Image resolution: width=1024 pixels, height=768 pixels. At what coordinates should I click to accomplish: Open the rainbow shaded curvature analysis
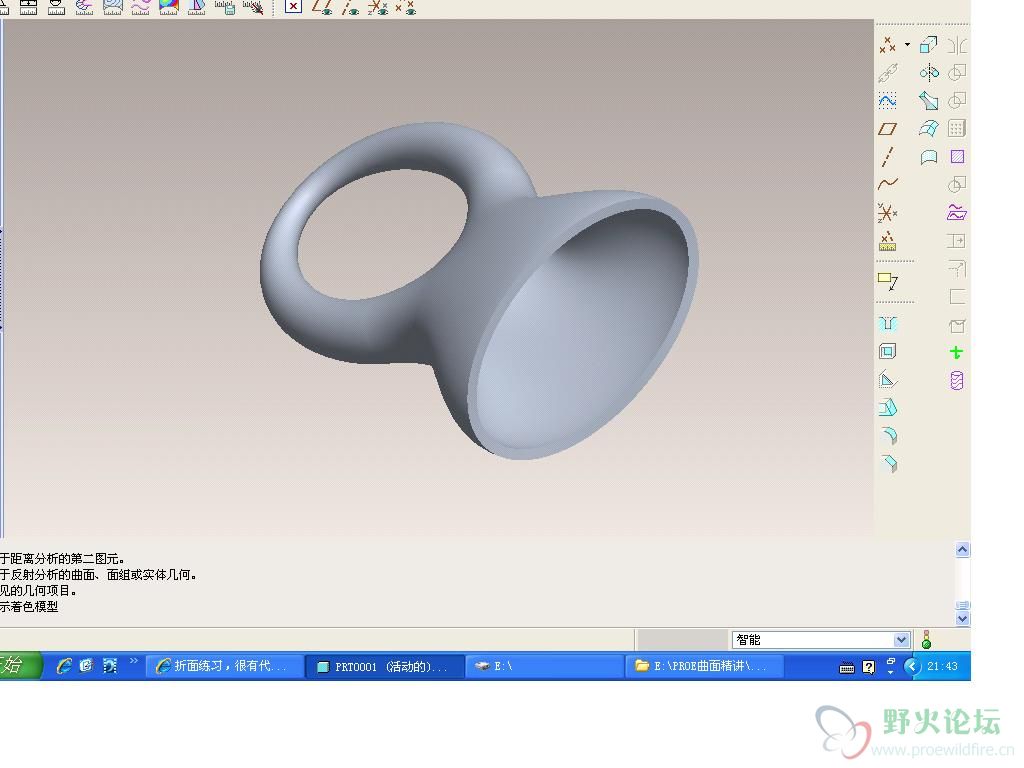168,7
